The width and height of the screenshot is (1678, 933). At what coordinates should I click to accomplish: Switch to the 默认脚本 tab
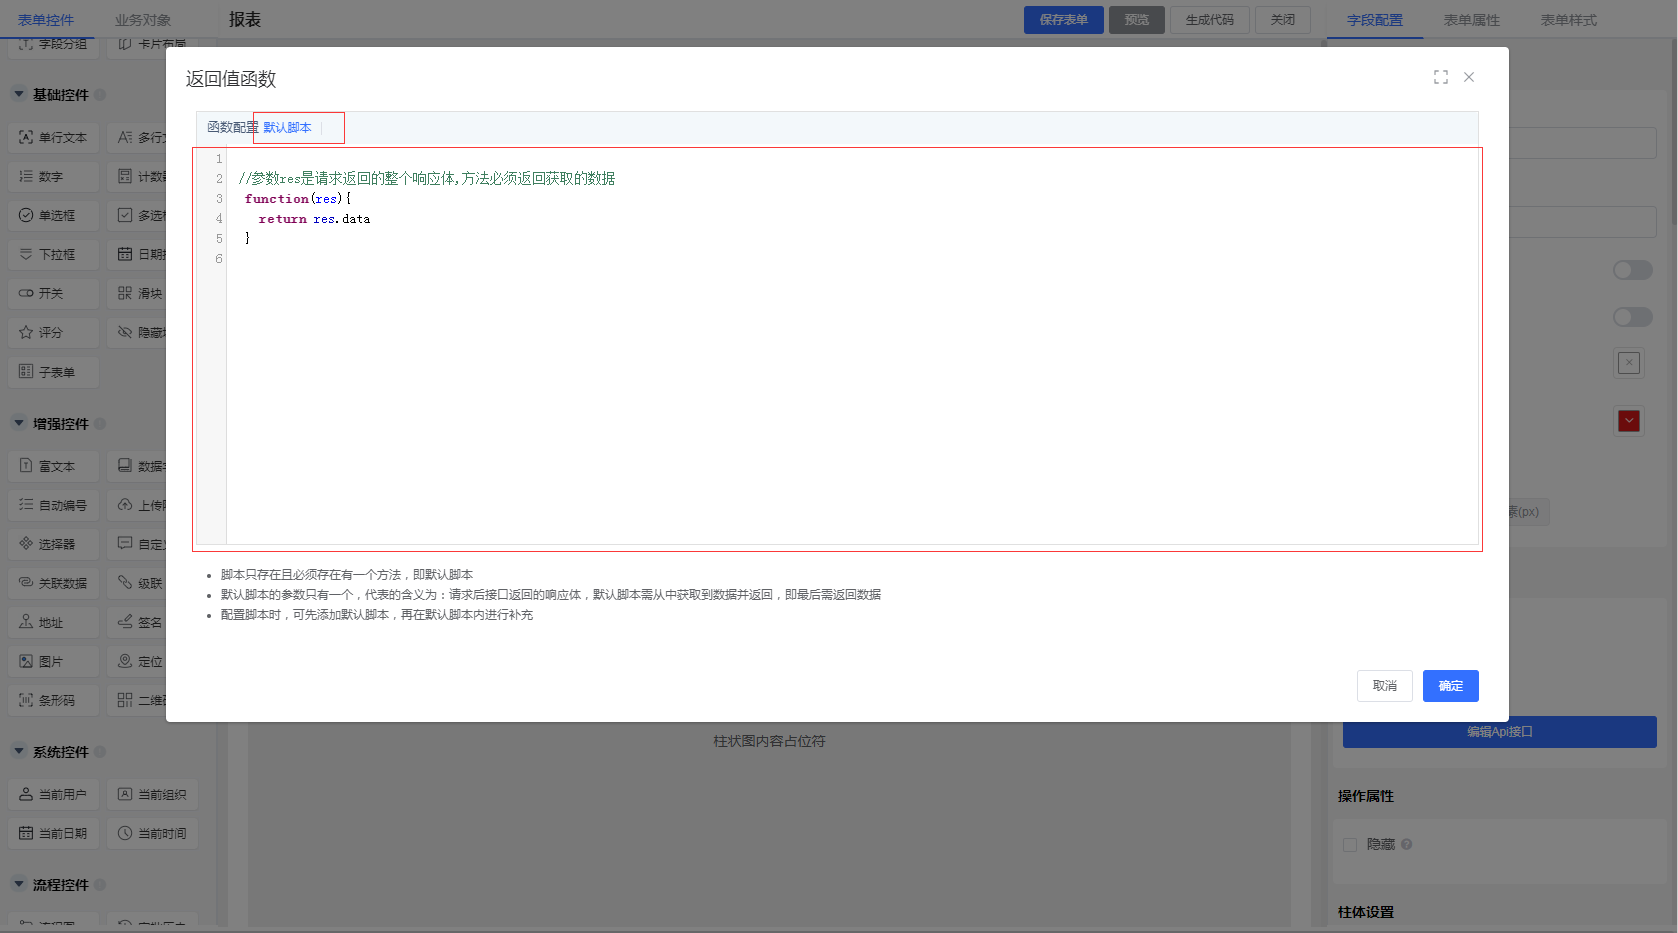(x=288, y=128)
